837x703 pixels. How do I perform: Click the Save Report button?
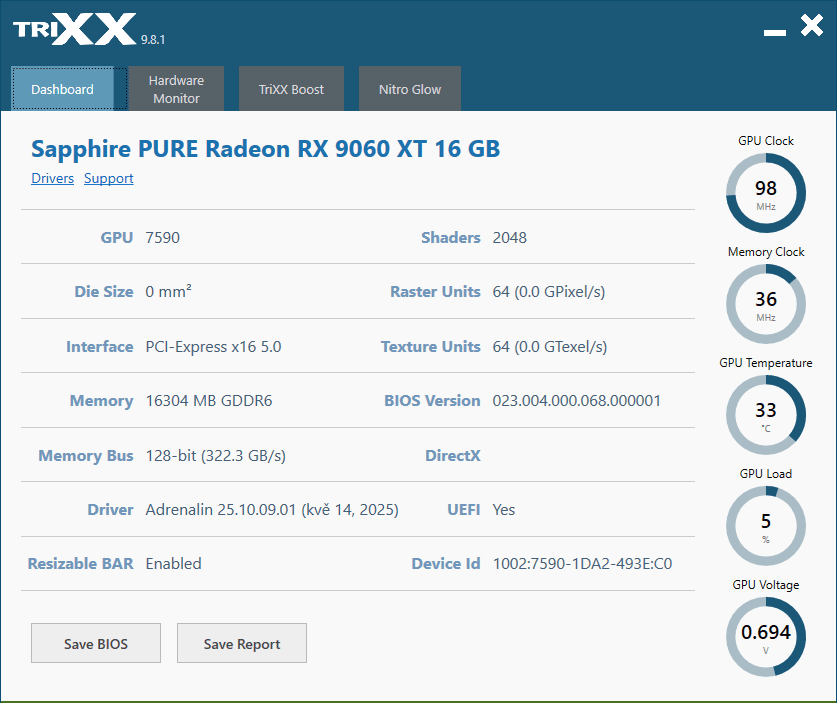pos(242,643)
